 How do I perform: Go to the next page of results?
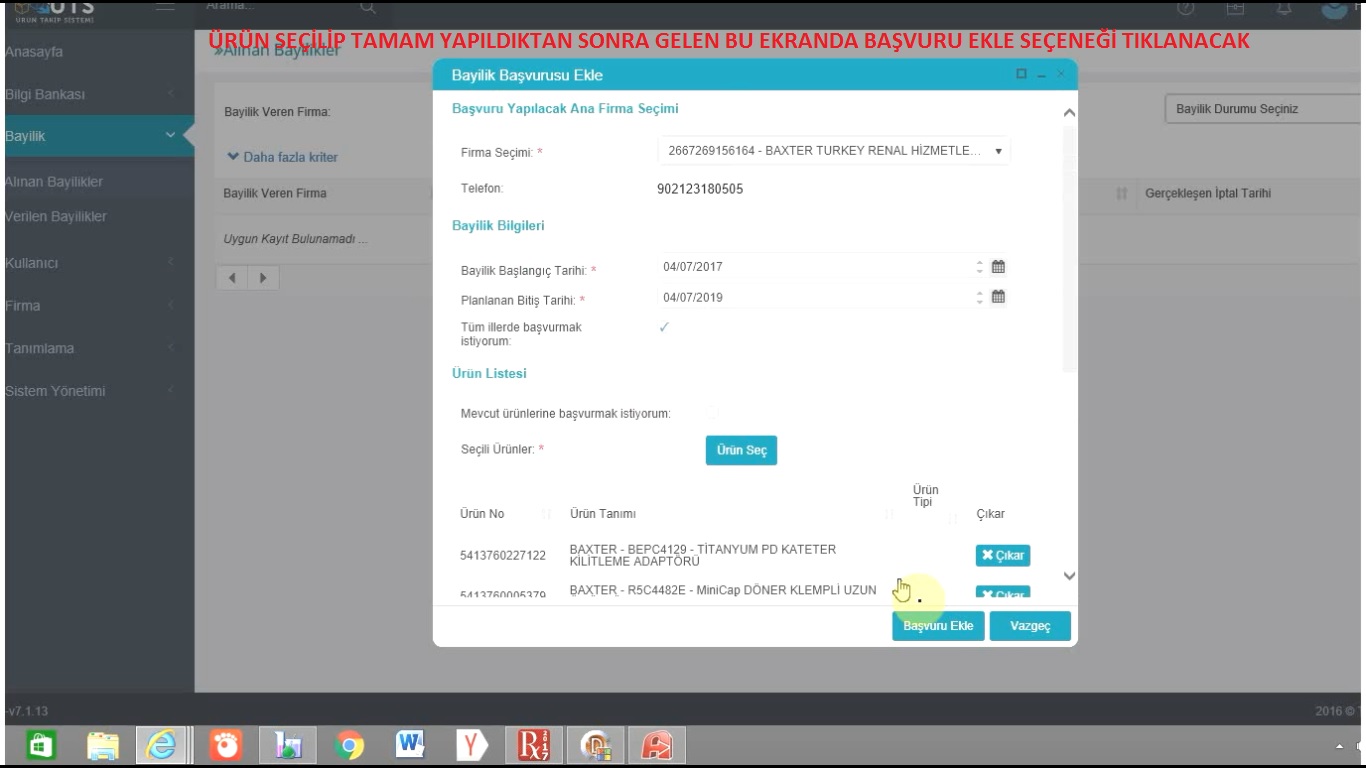[263, 278]
